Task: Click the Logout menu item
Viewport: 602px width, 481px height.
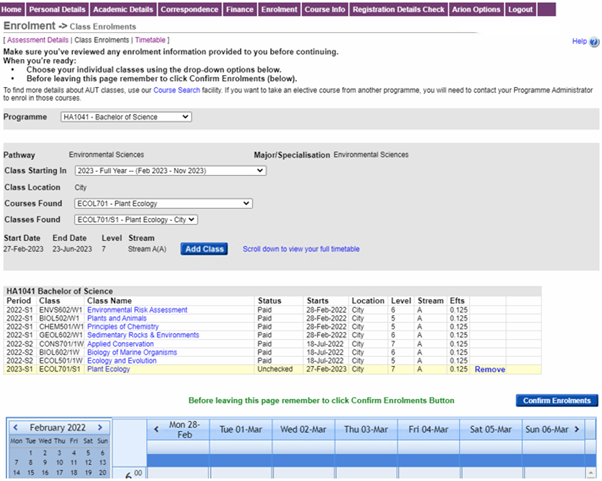Action: [520, 9]
